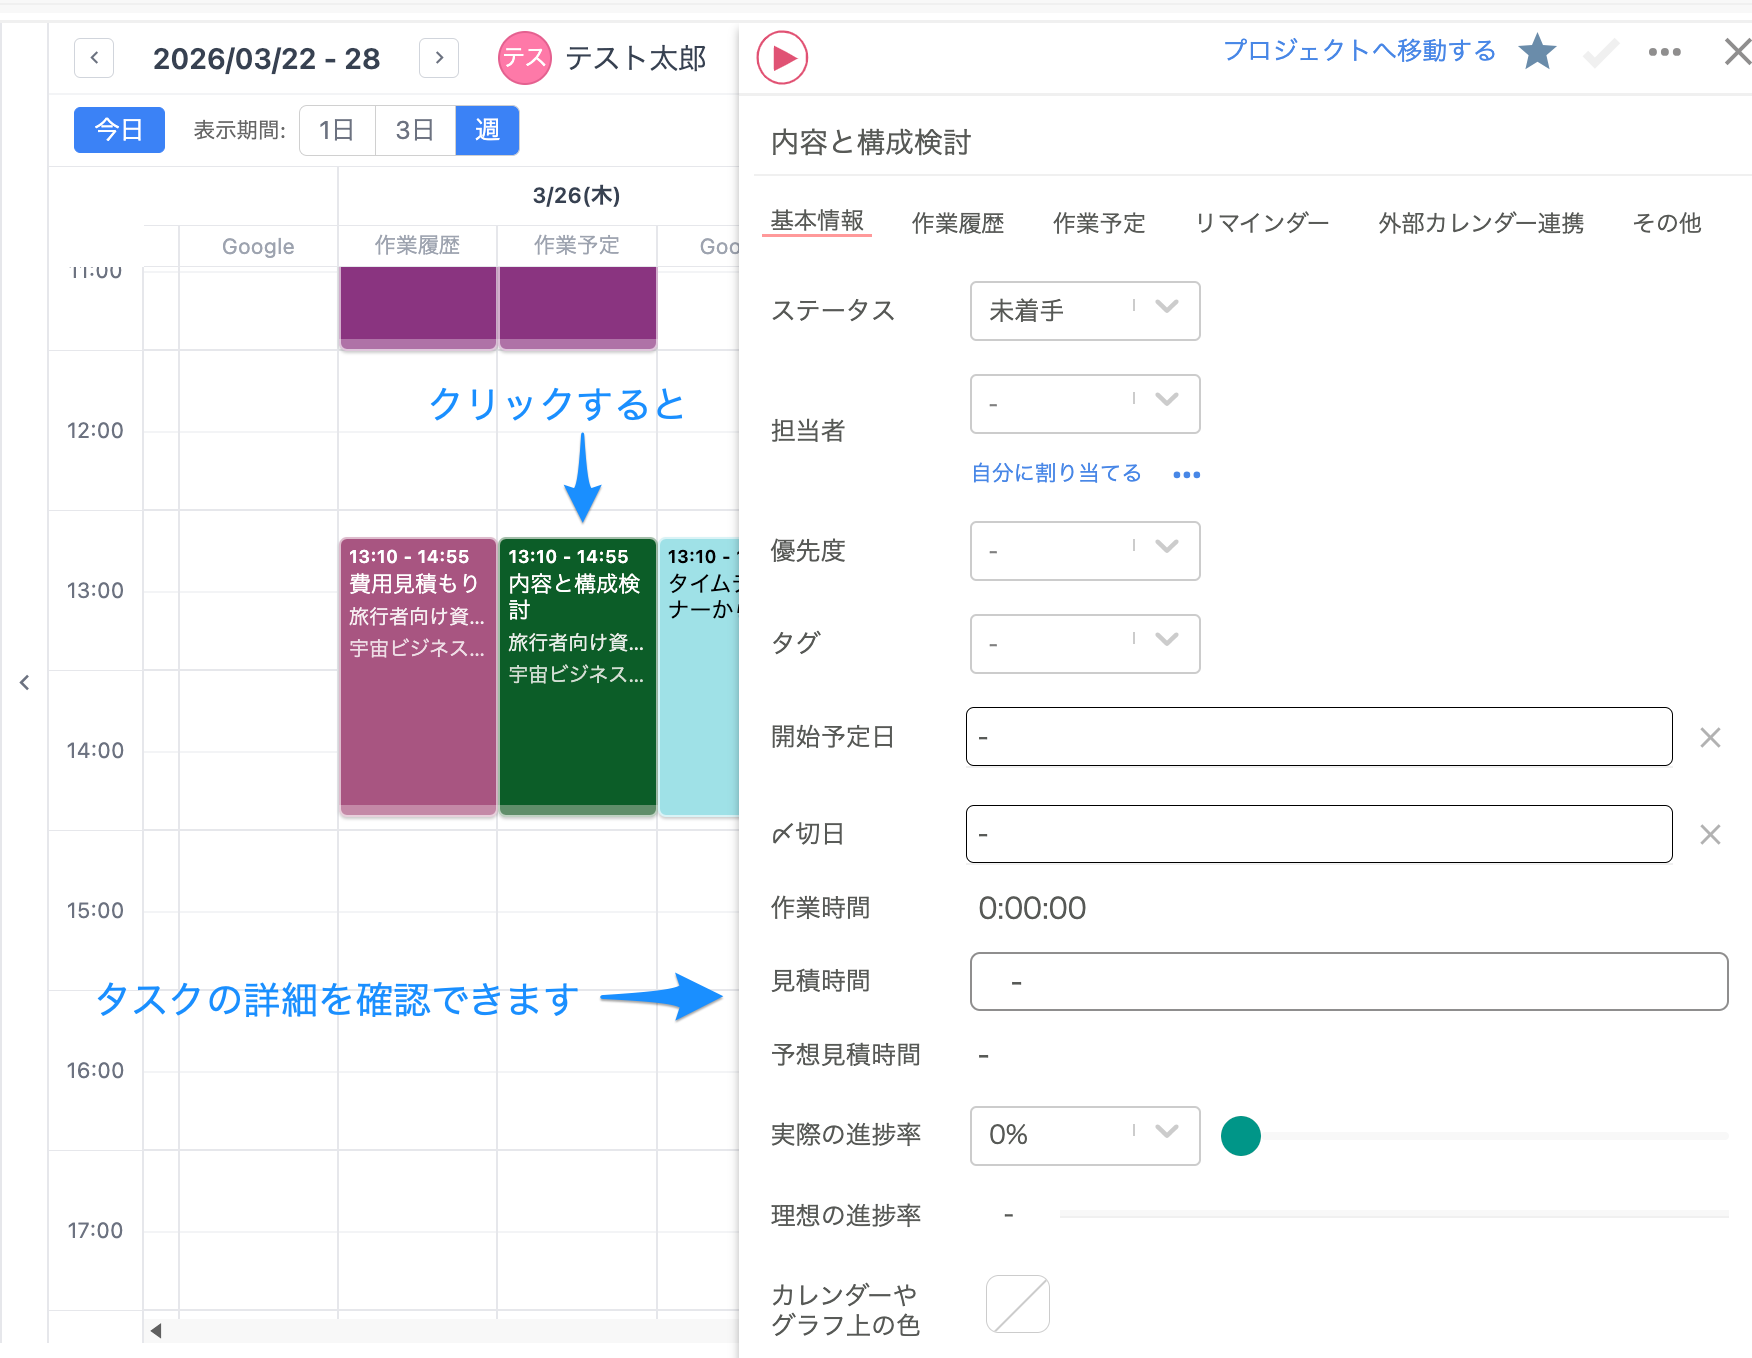Open the 優先度 dropdown
The width and height of the screenshot is (1752, 1358).
coord(1085,551)
